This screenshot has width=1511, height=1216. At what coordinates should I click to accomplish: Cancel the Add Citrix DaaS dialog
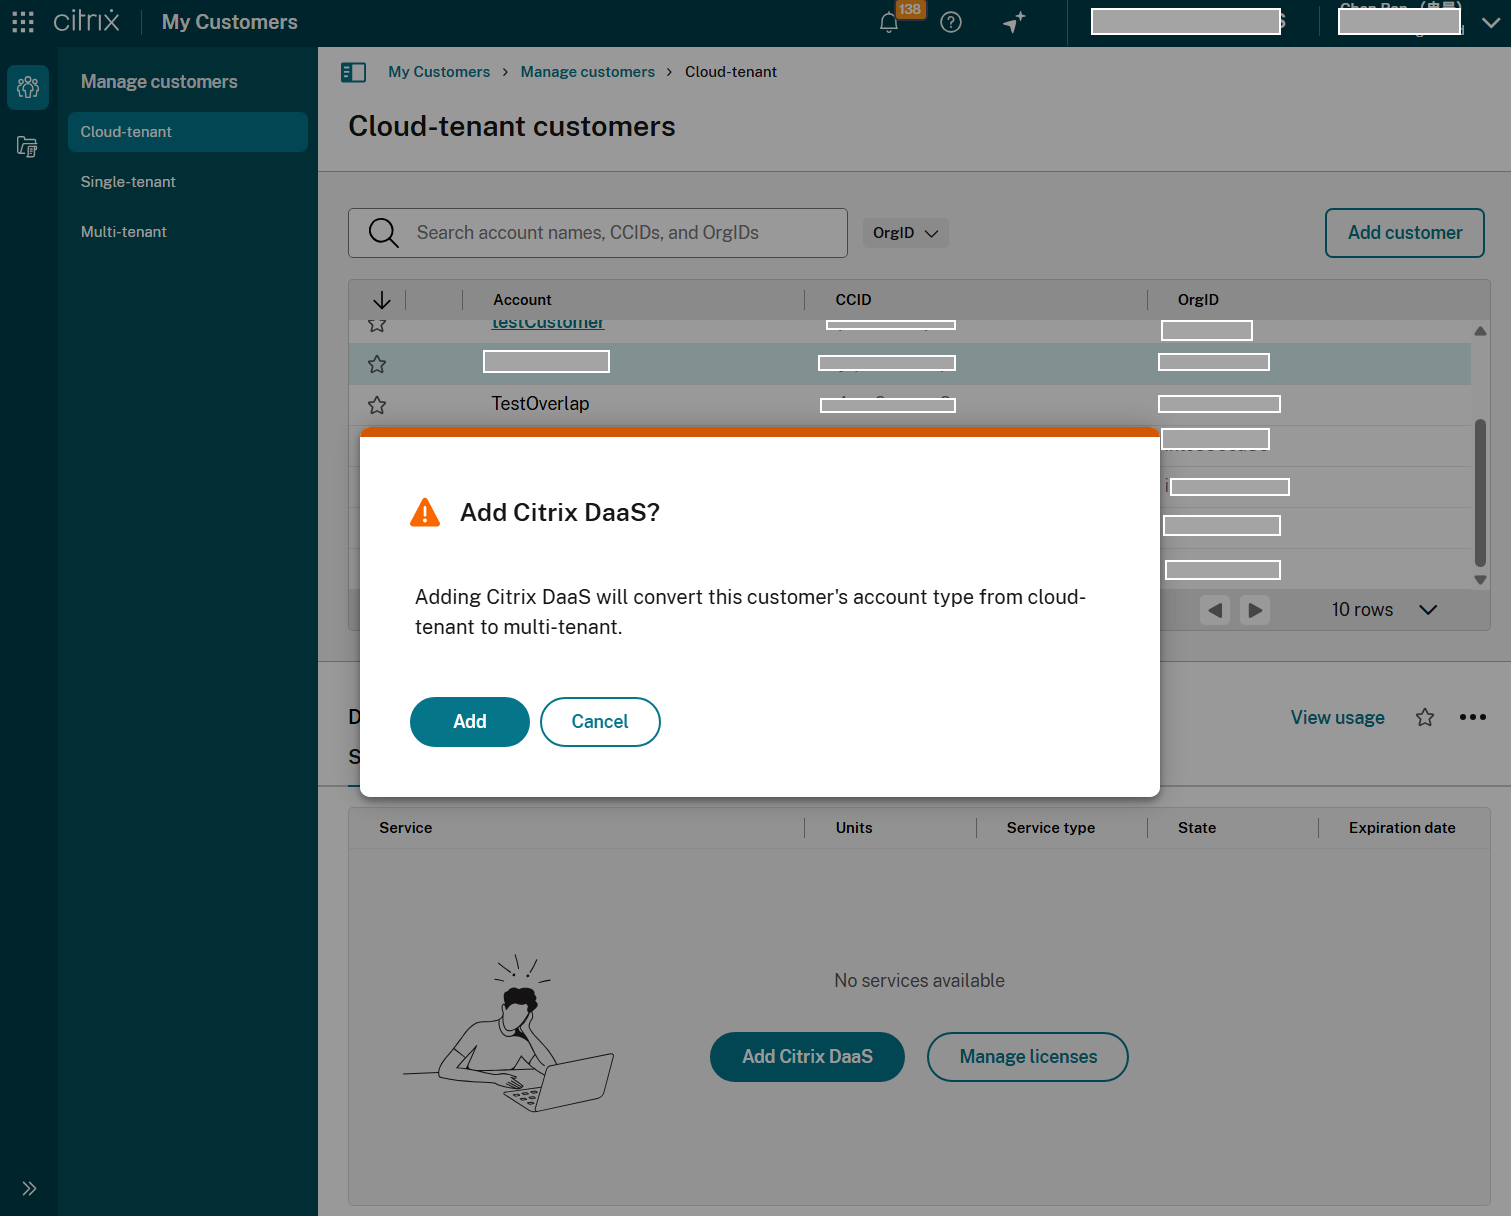click(x=600, y=721)
